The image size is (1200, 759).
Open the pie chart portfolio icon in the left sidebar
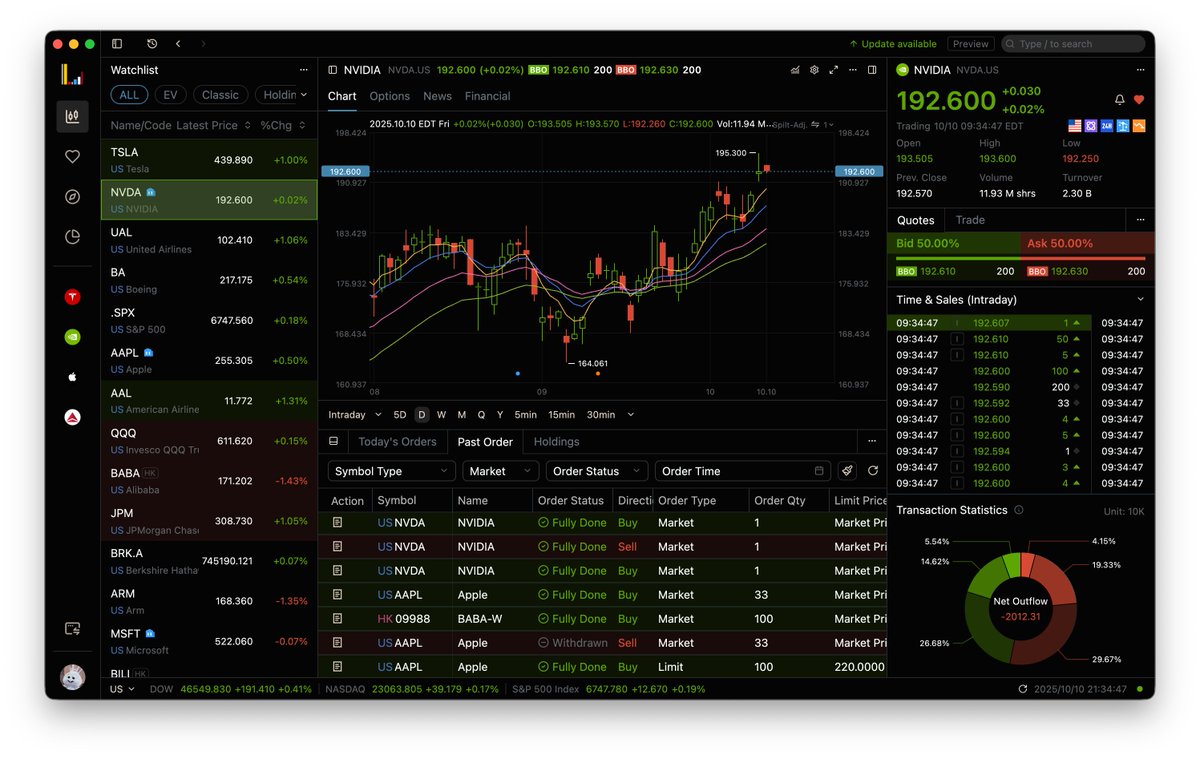pyautogui.click(x=72, y=237)
